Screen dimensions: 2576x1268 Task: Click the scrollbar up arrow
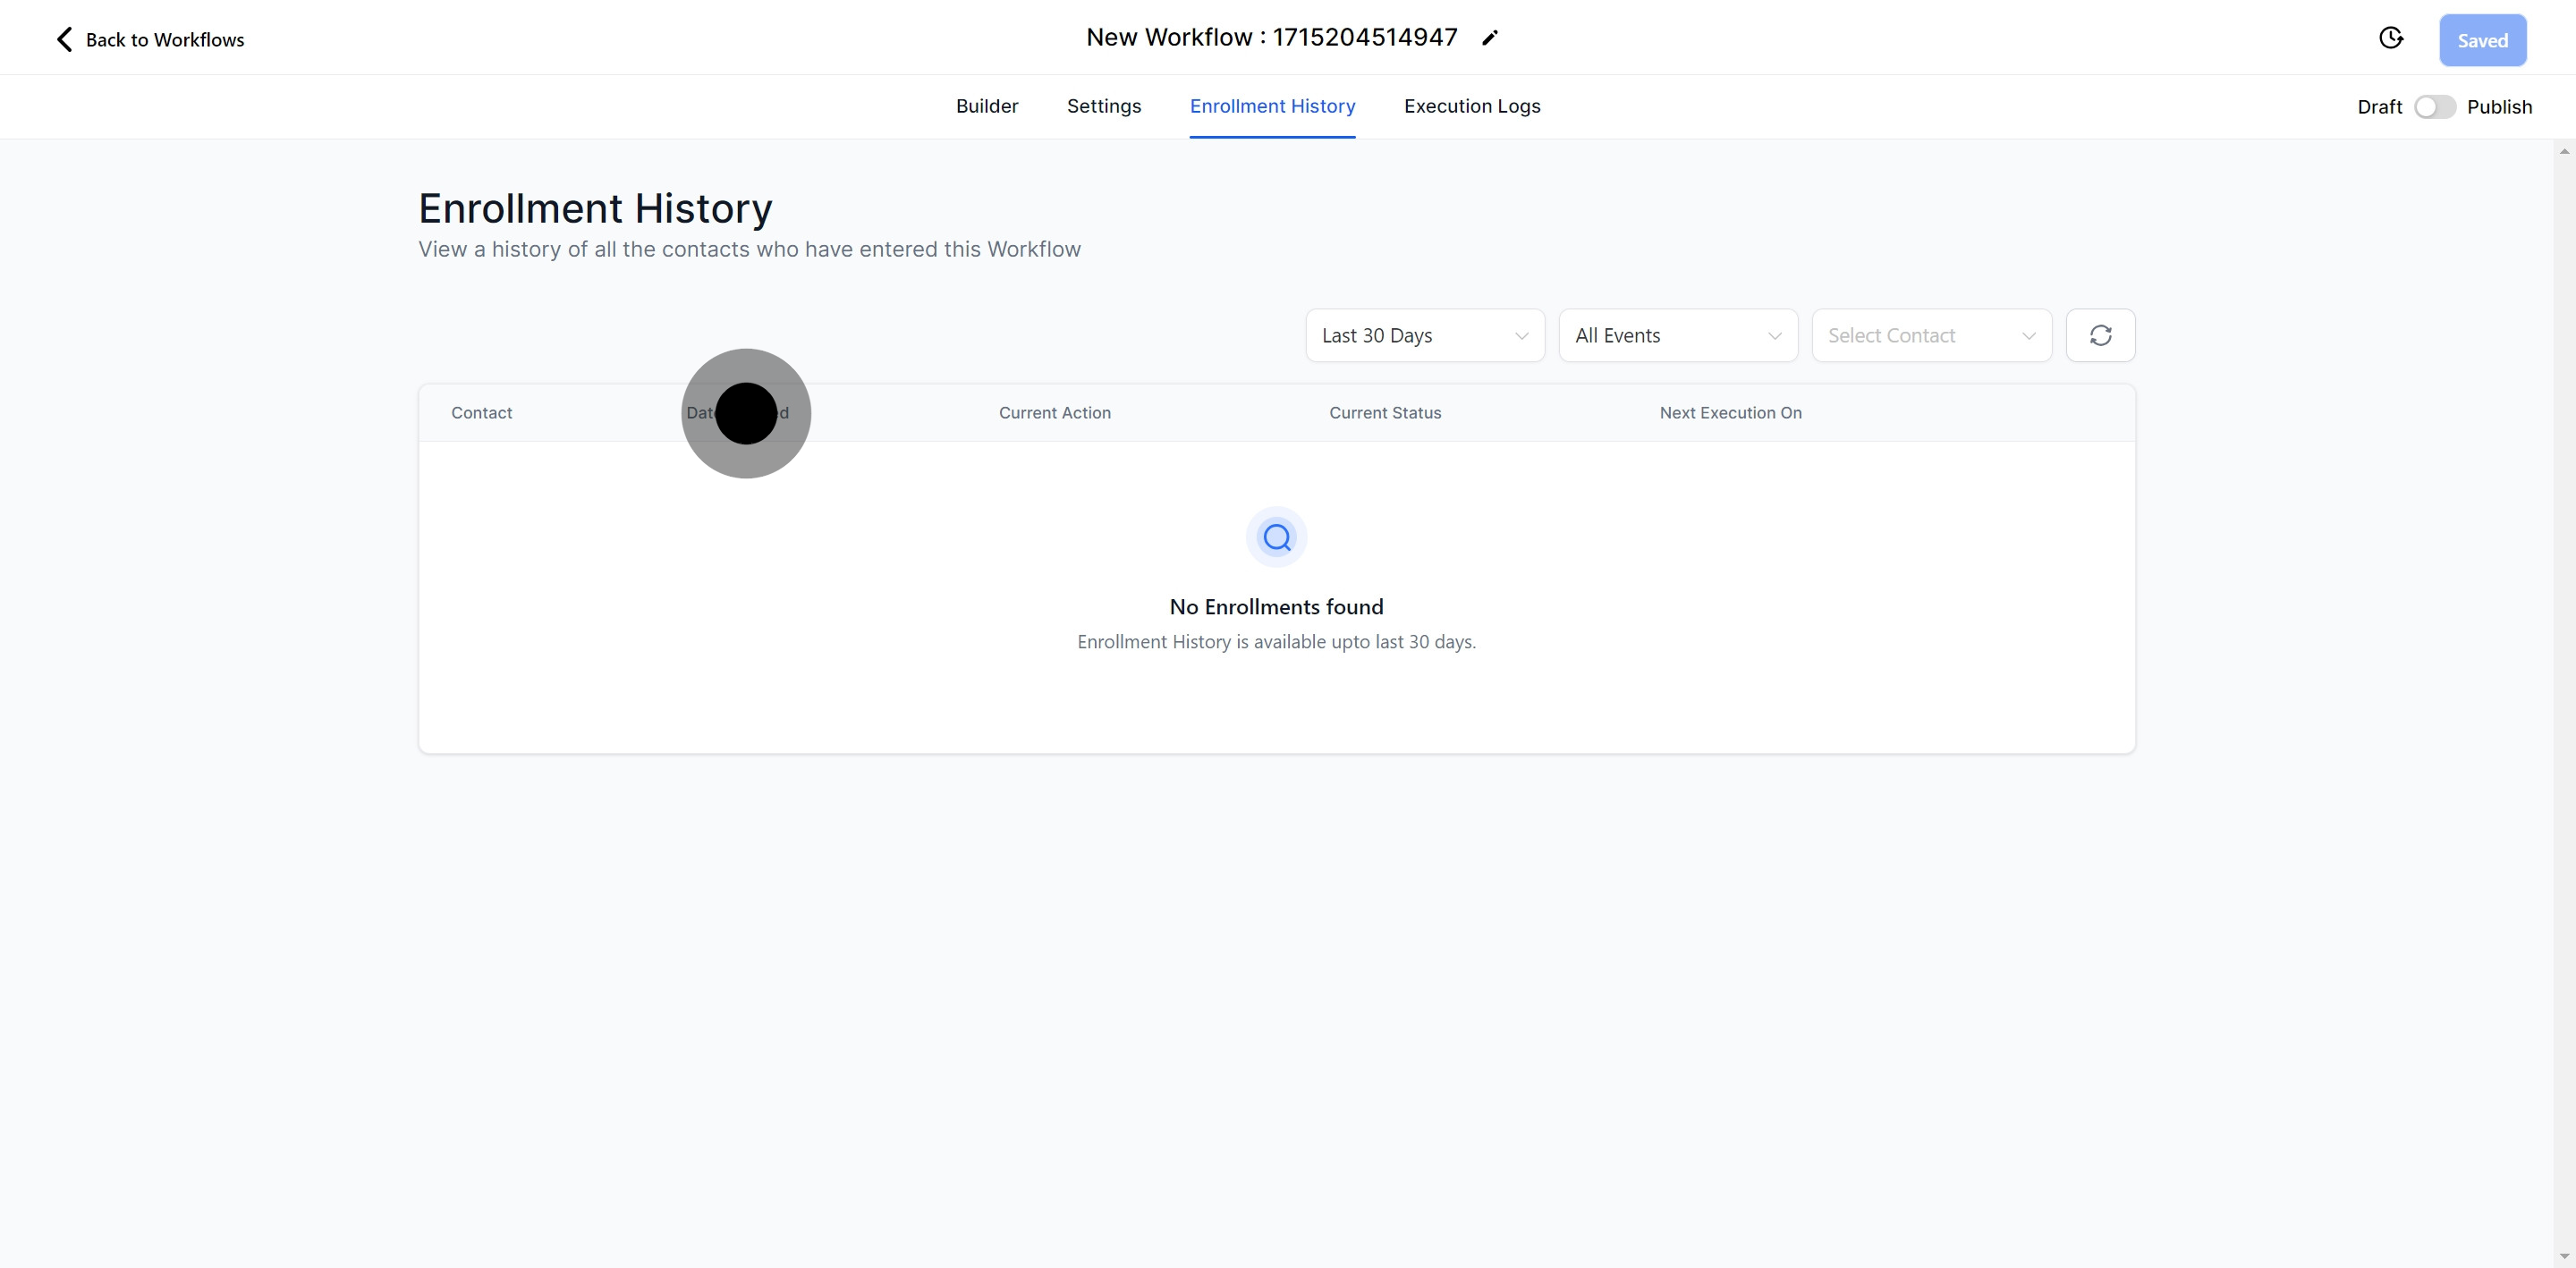click(x=2564, y=151)
